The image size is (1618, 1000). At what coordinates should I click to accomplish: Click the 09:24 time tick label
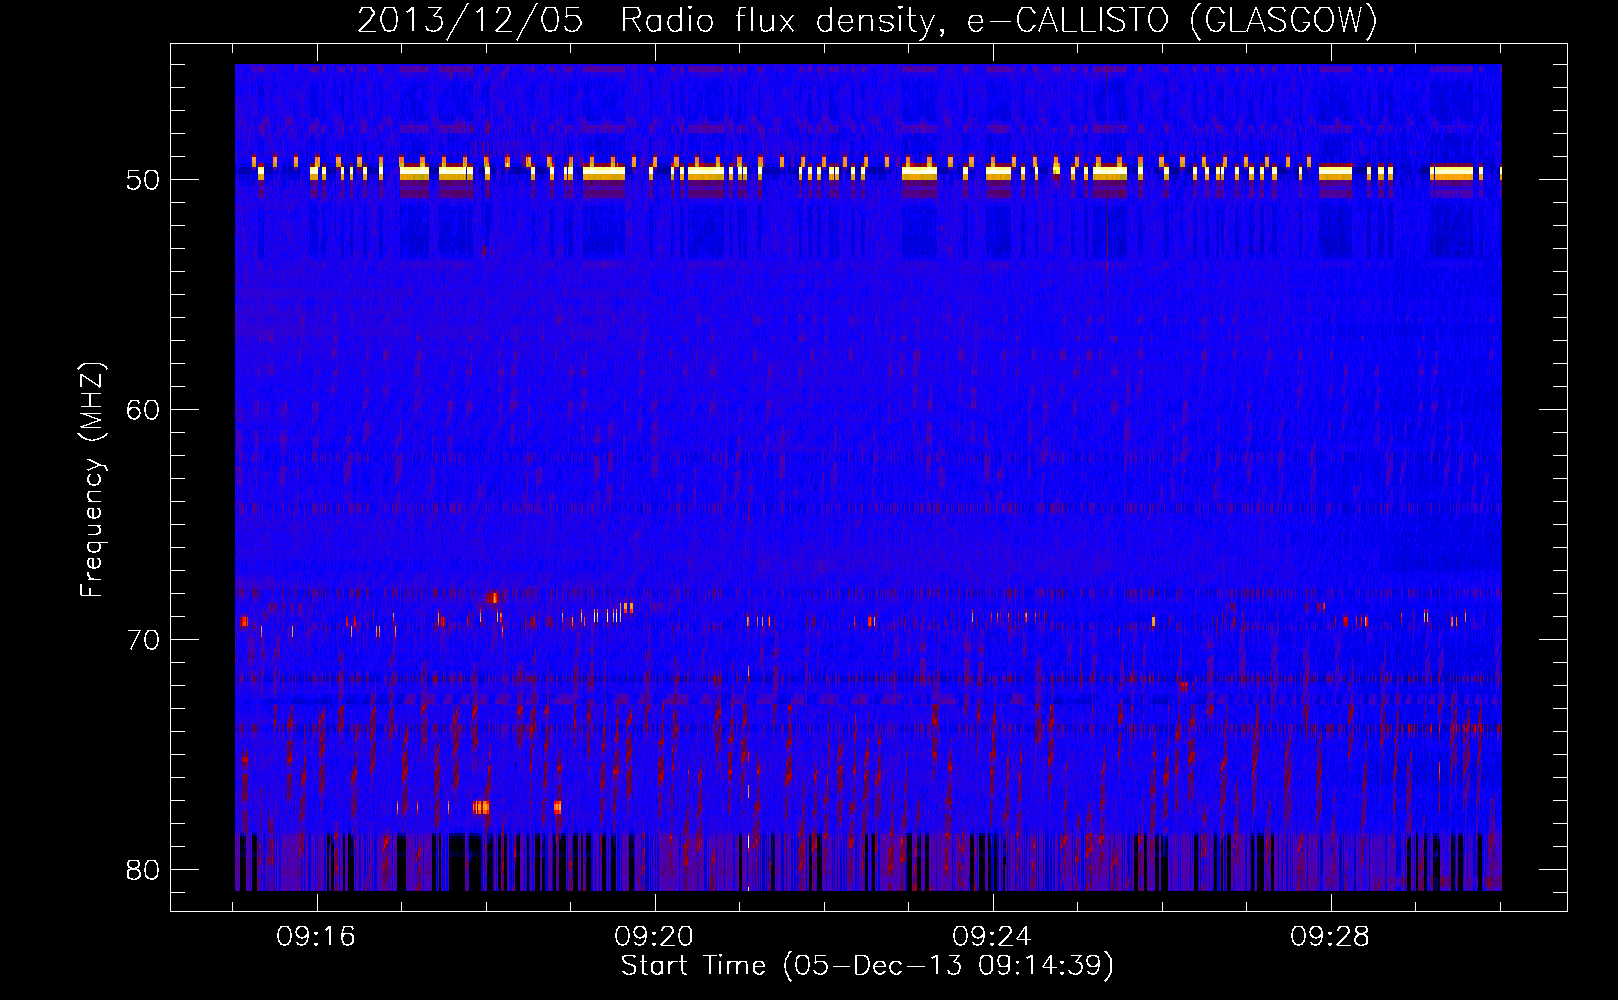click(x=993, y=937)
